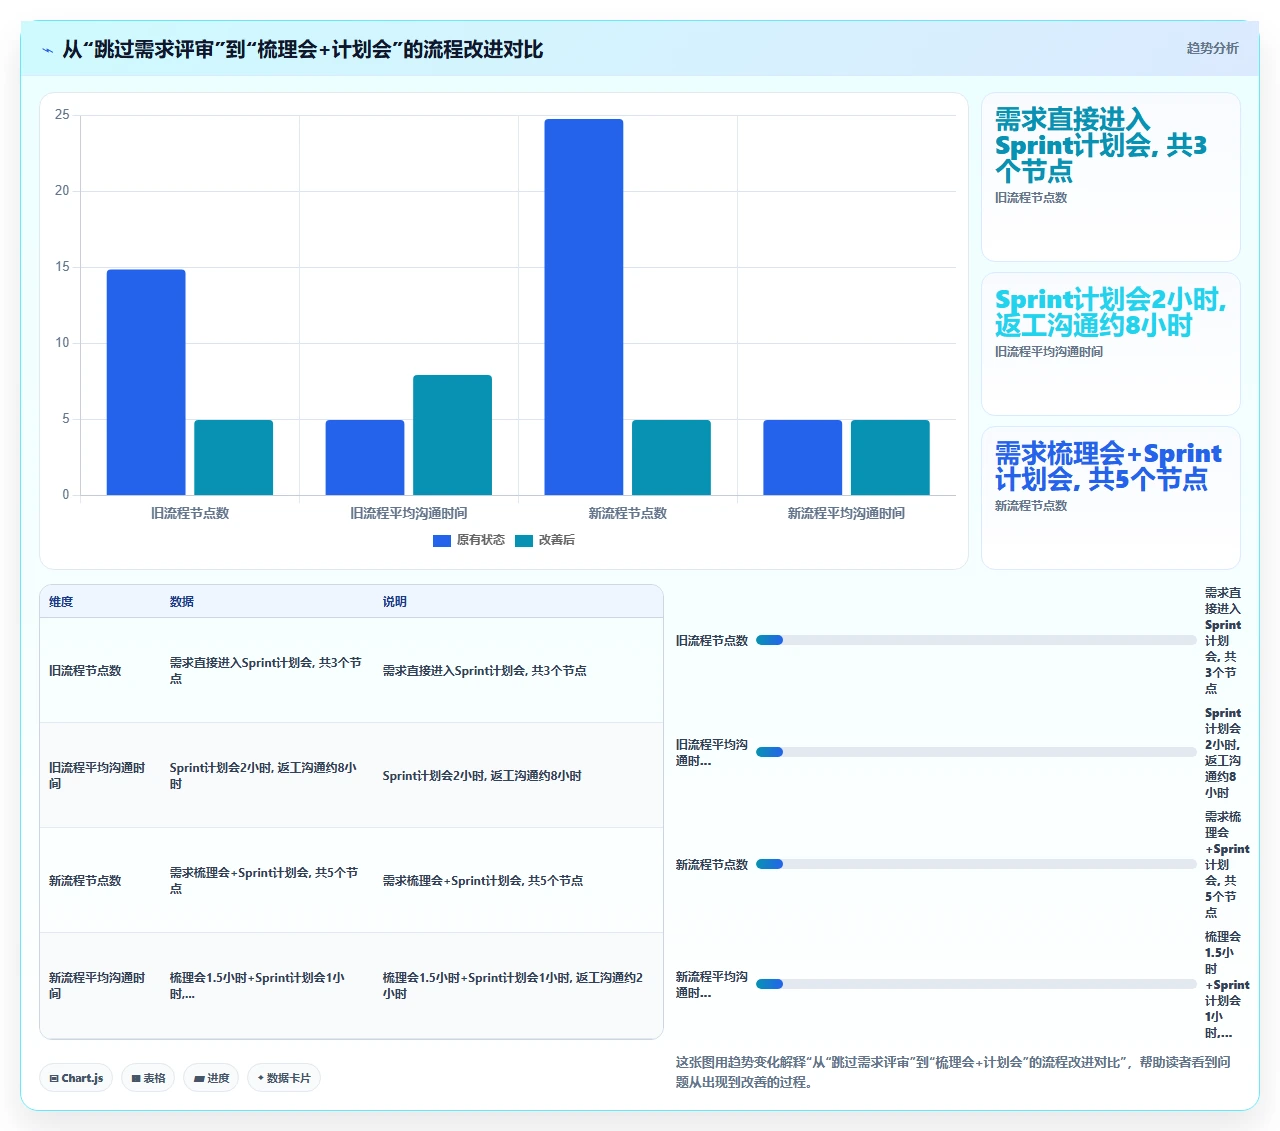
Task: Click the 数据 table column header
Action: 181,602
